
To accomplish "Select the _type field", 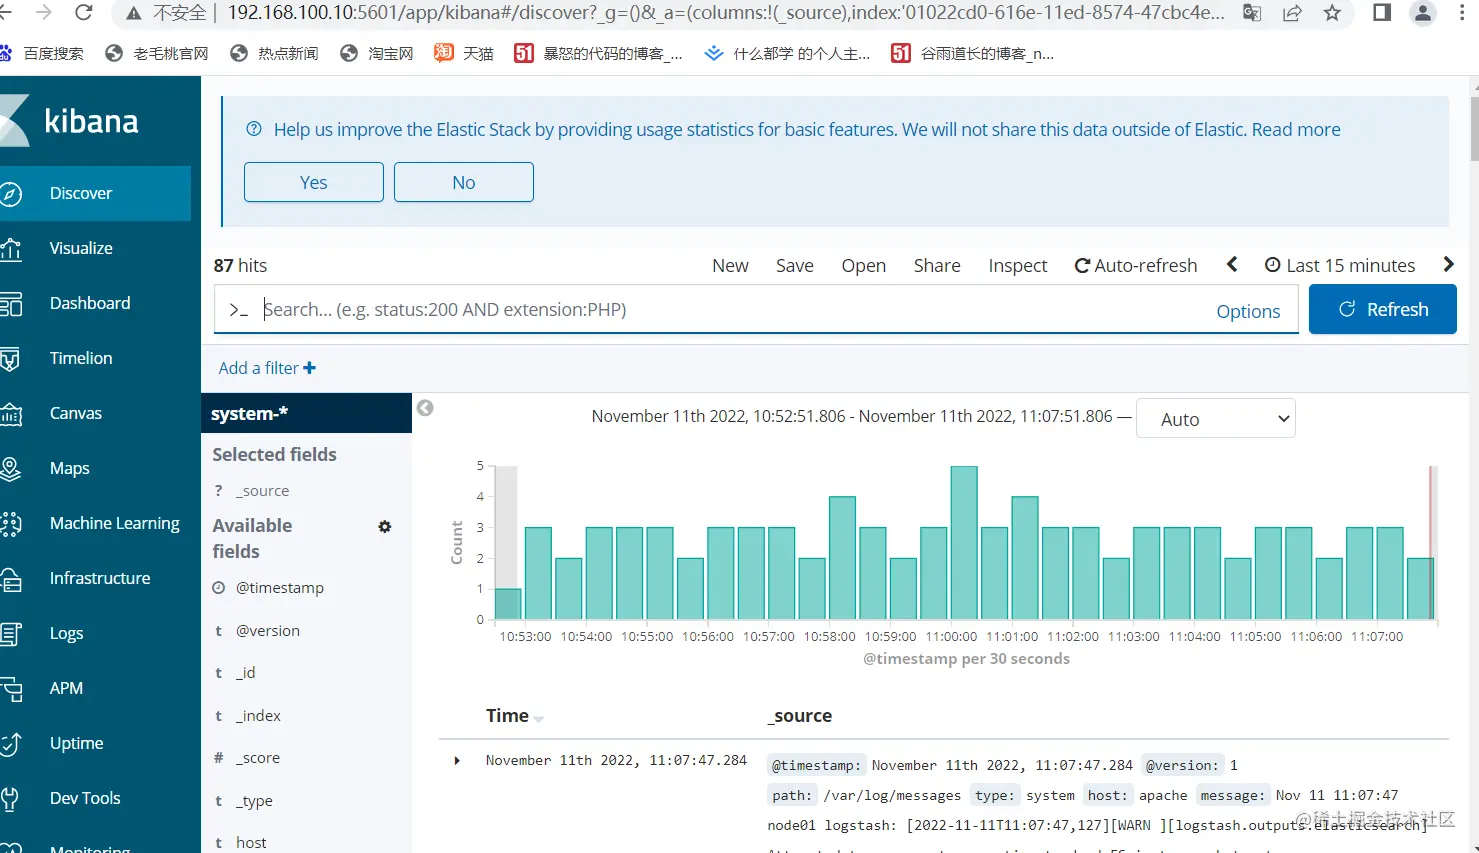I will tap(254, 801).
